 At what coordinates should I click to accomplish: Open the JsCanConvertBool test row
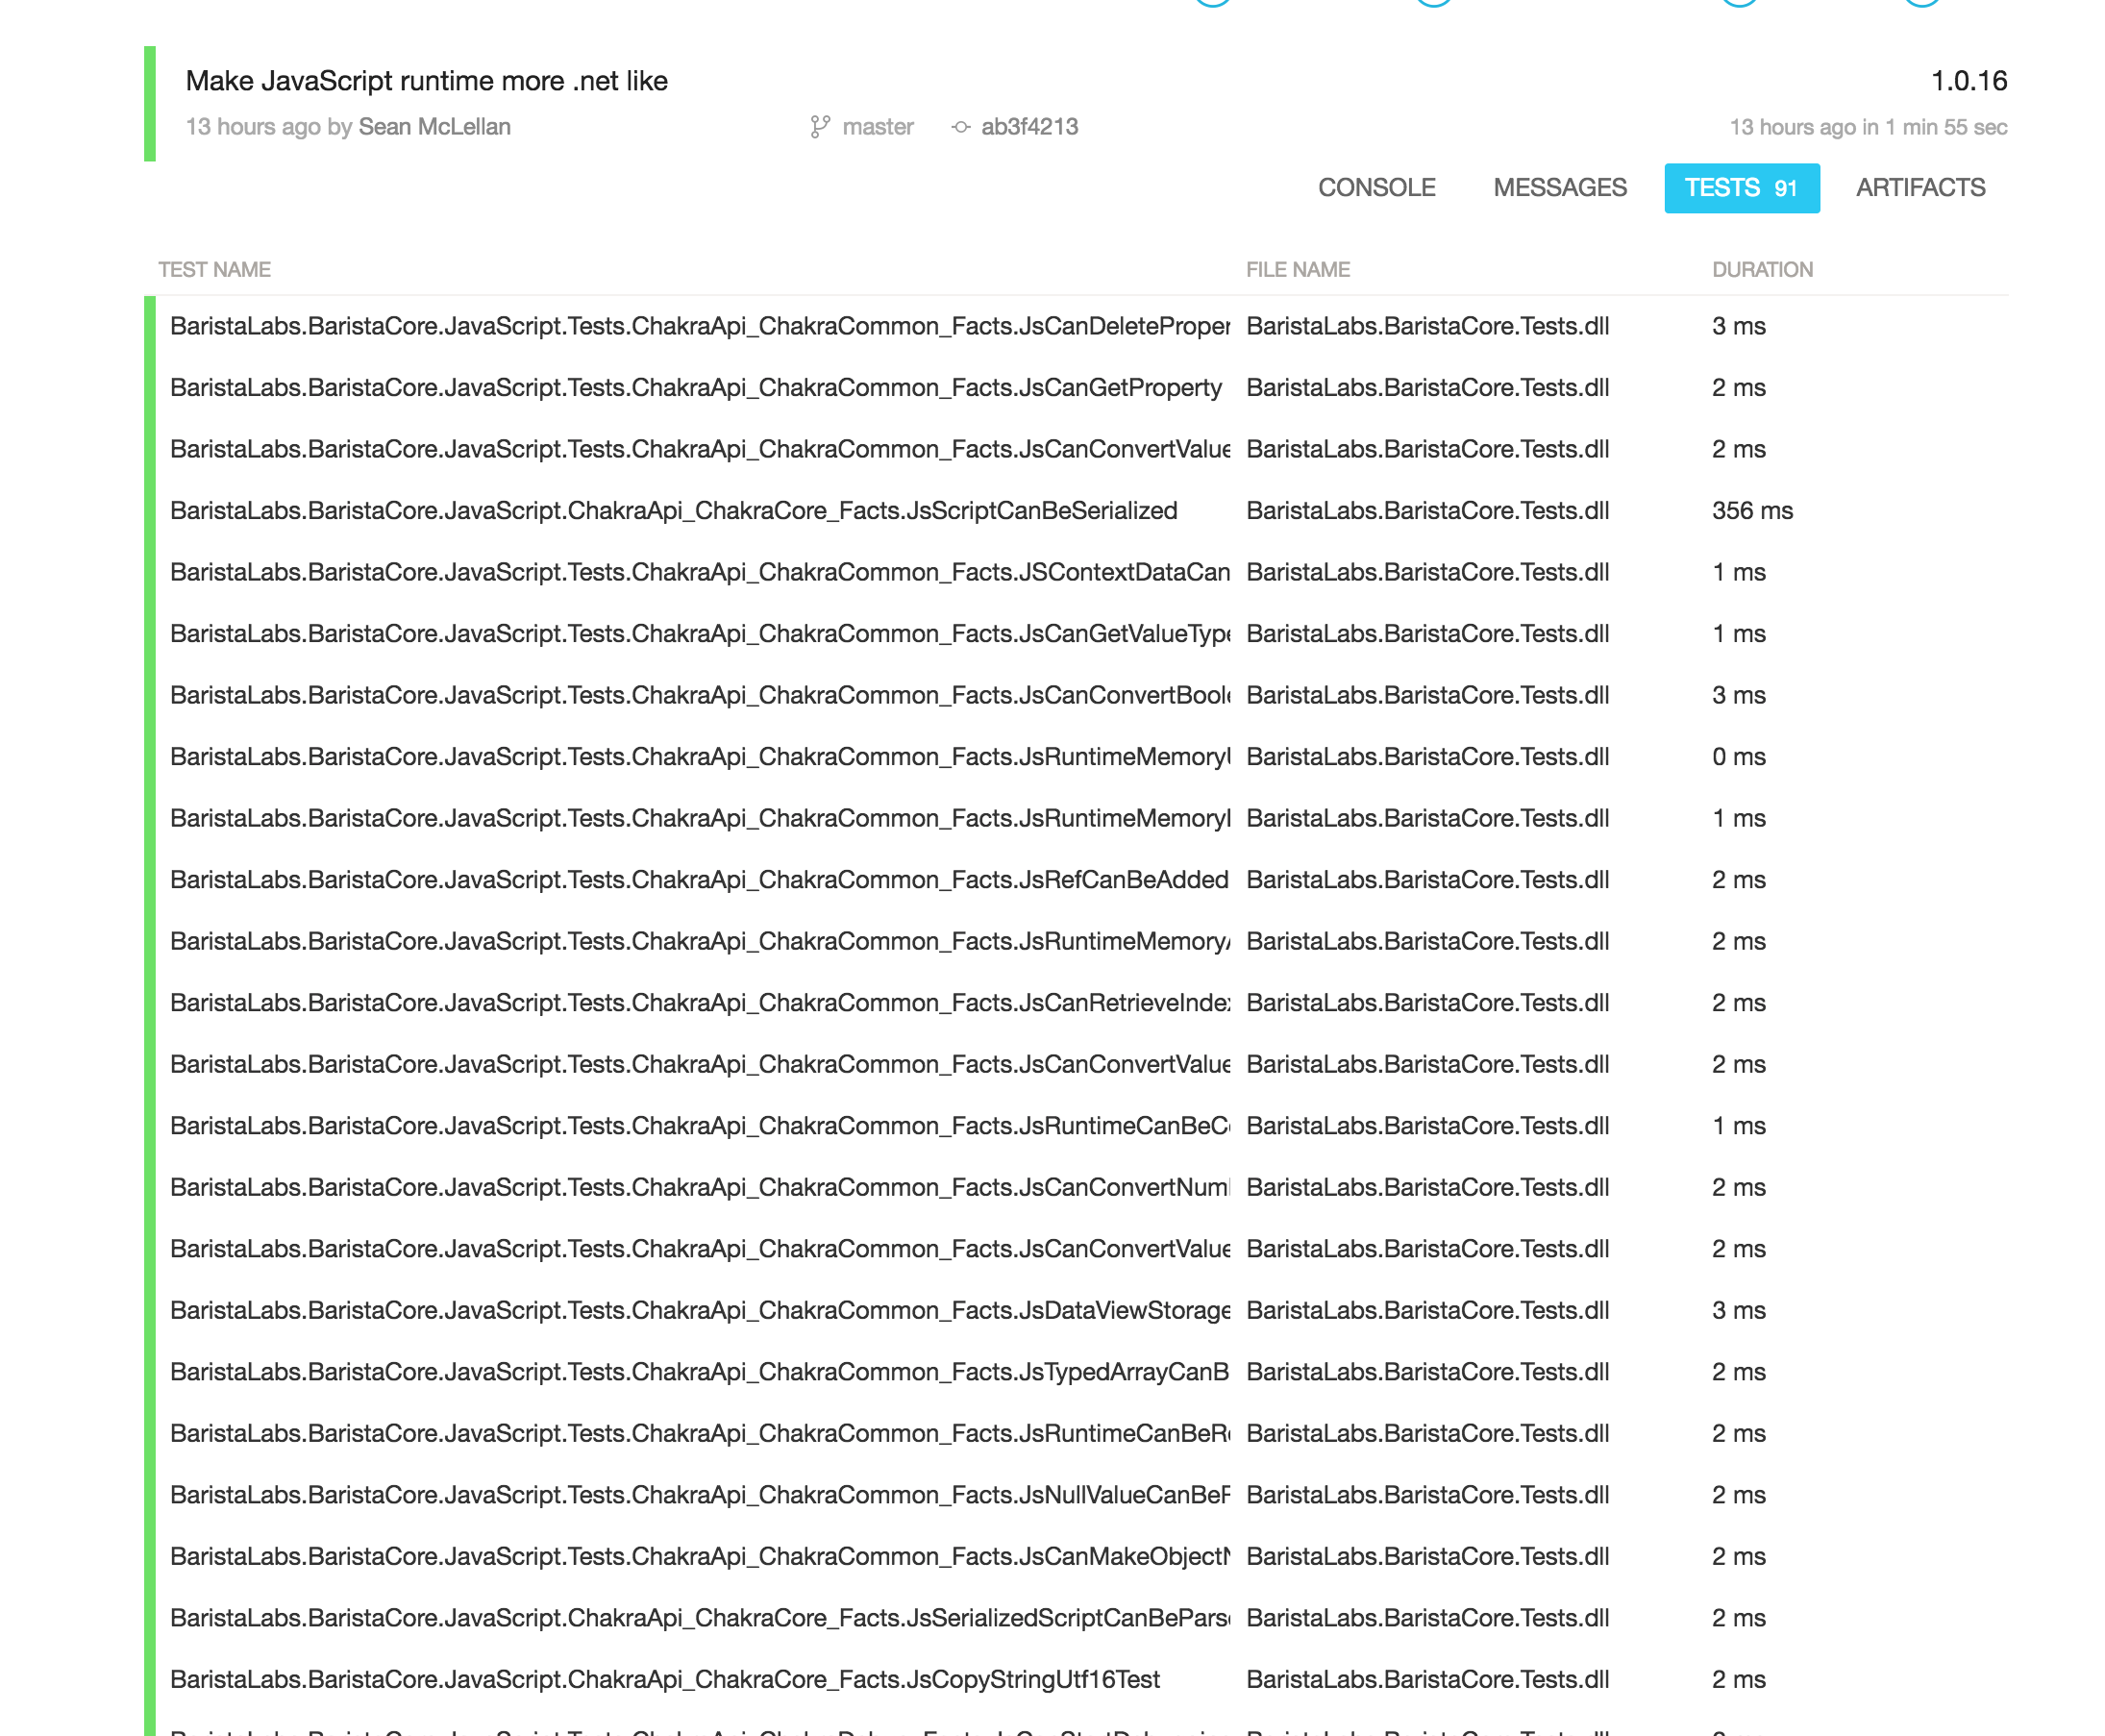1075,695
